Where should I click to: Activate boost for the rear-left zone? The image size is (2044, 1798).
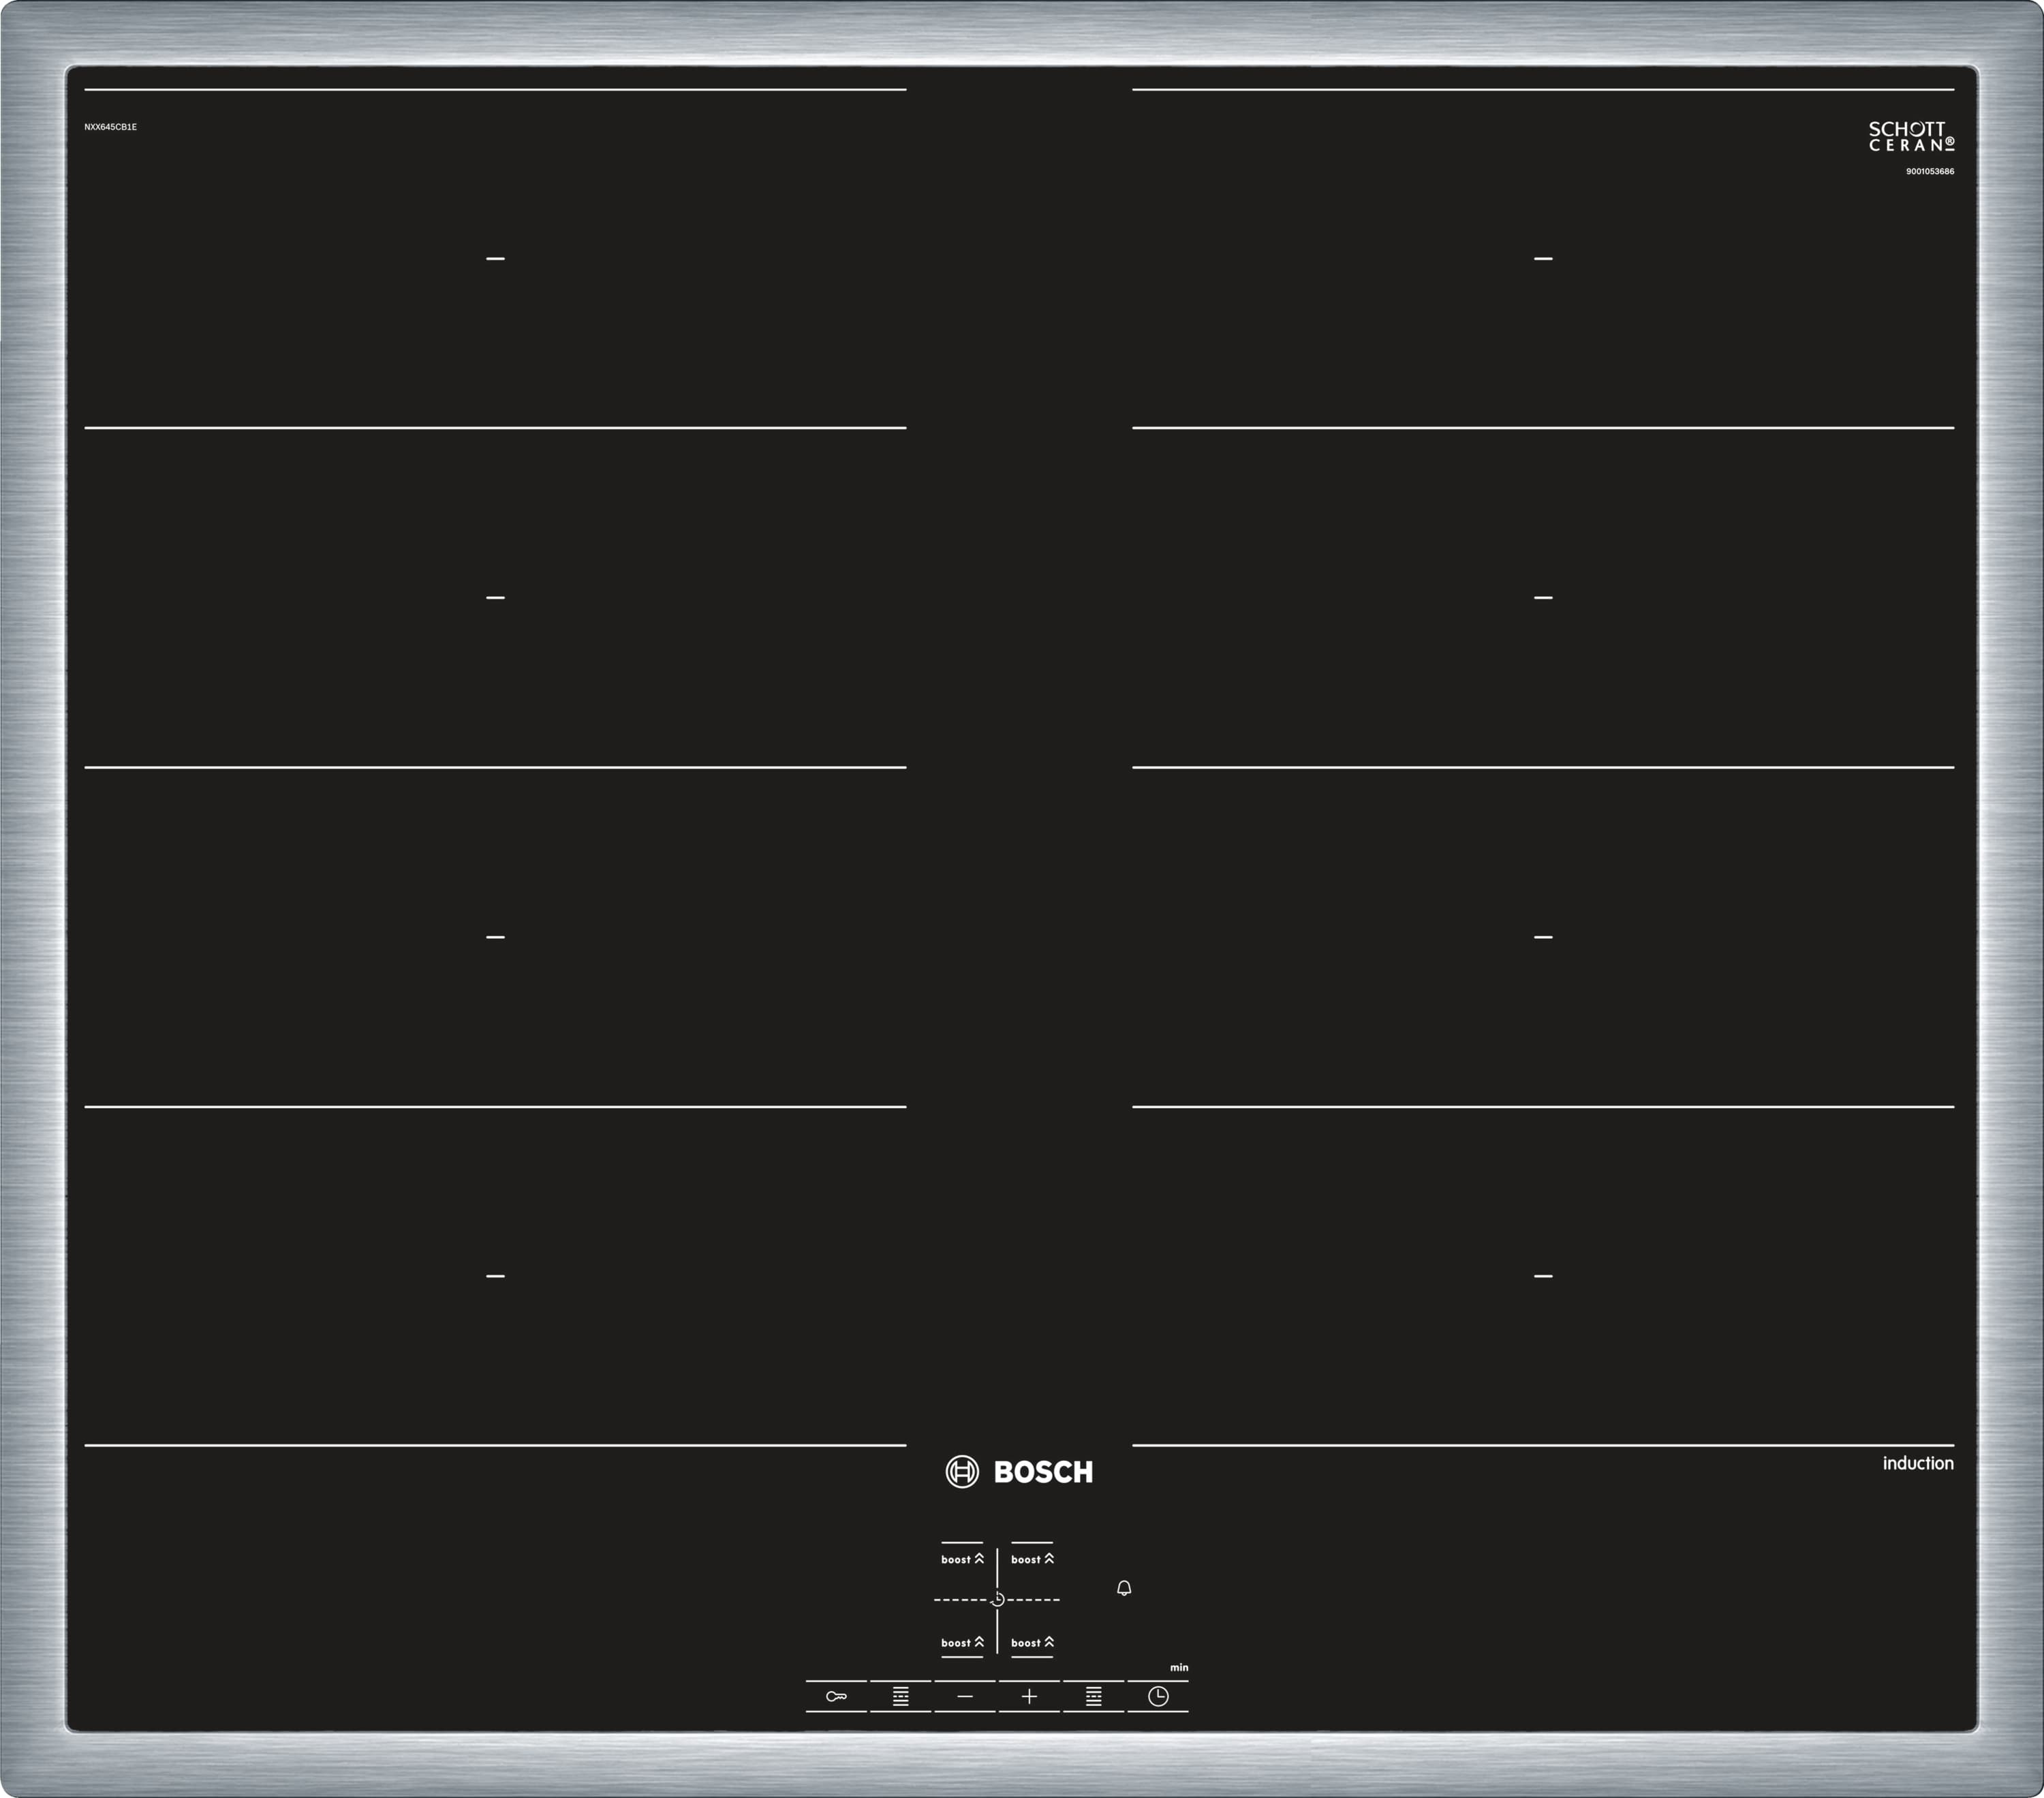962,1559
